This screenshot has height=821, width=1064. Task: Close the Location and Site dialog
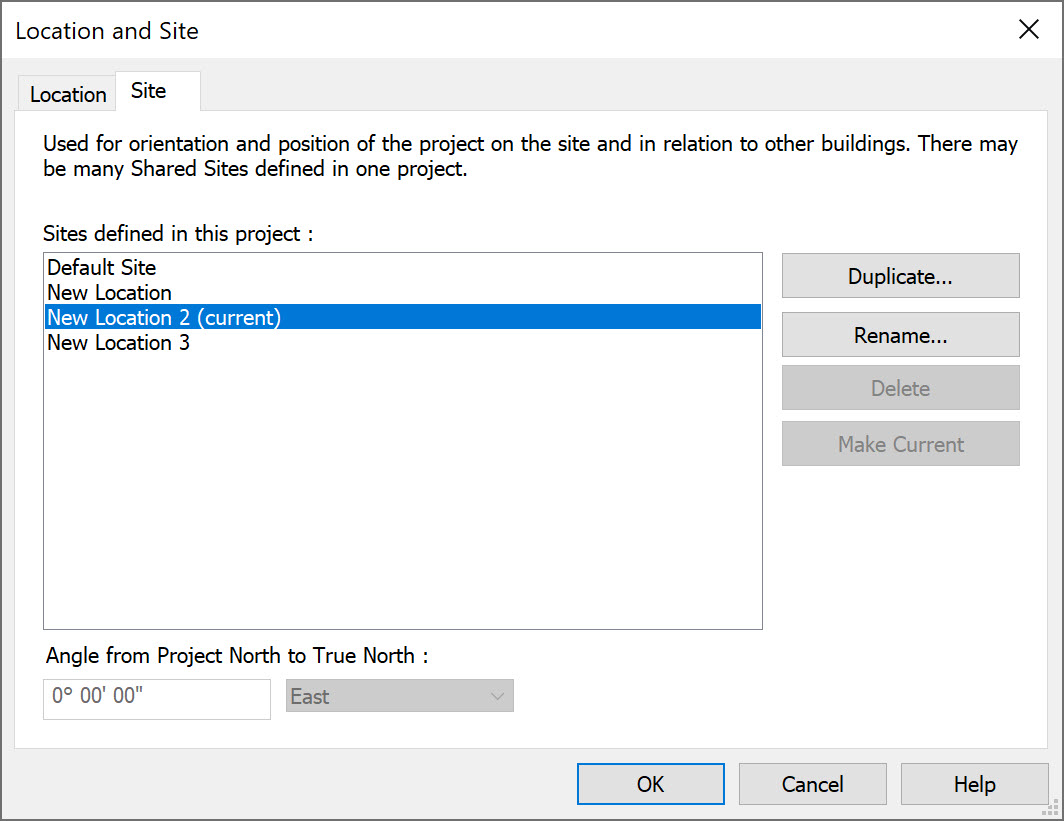(x=1029, y=29)
